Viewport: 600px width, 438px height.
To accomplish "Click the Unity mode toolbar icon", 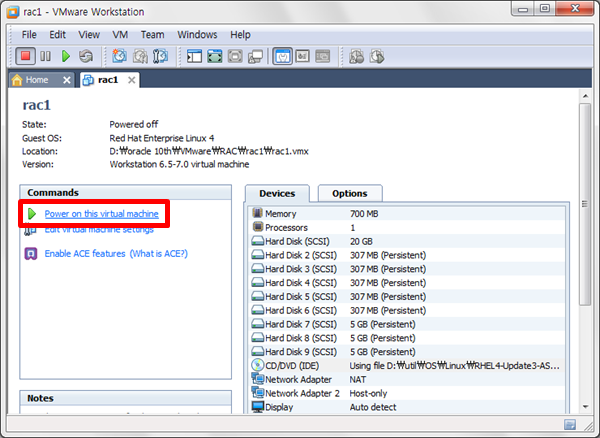I will [255, 56].
